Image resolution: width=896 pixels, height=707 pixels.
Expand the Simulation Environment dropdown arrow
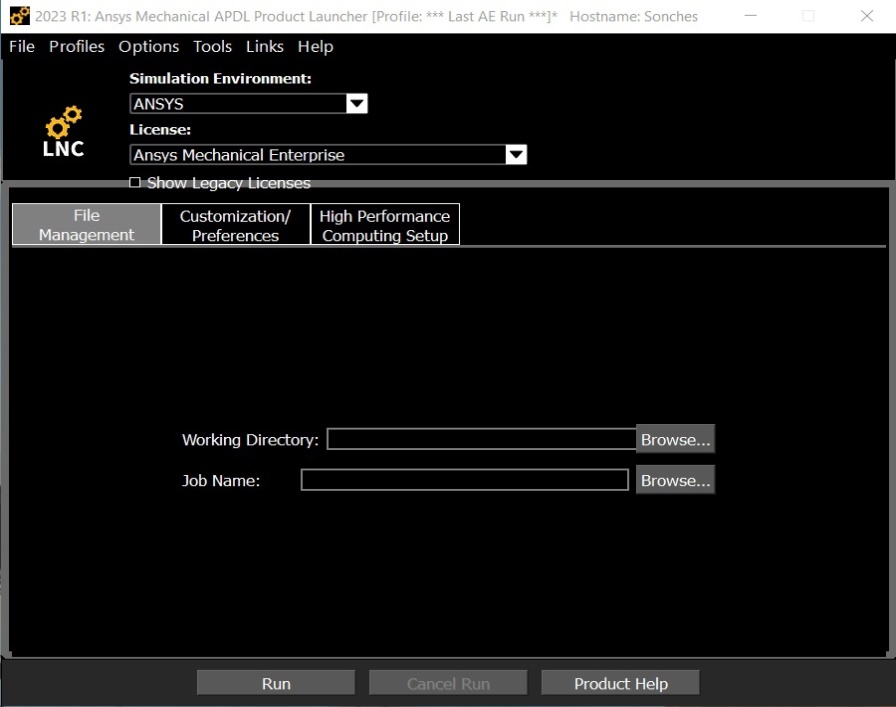357,103
